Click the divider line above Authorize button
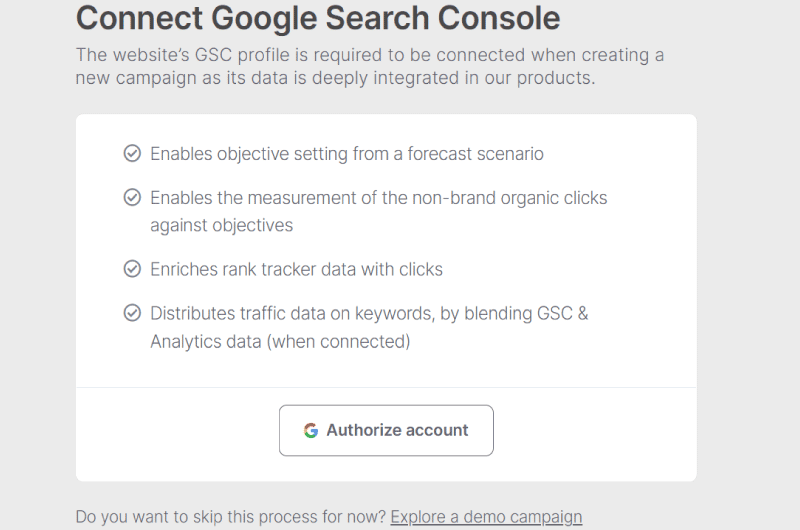Screen dimensions: 800x530 386,387
